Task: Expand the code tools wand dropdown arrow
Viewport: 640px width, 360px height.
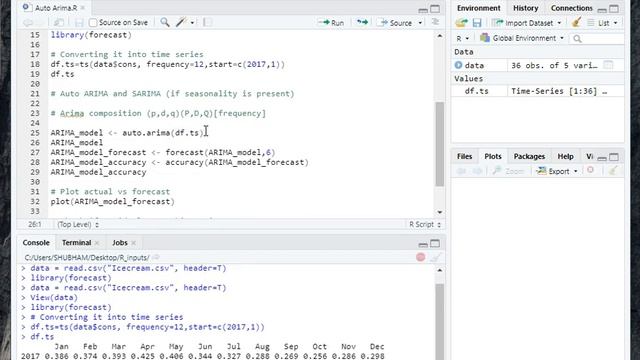Action: (192, 23)
